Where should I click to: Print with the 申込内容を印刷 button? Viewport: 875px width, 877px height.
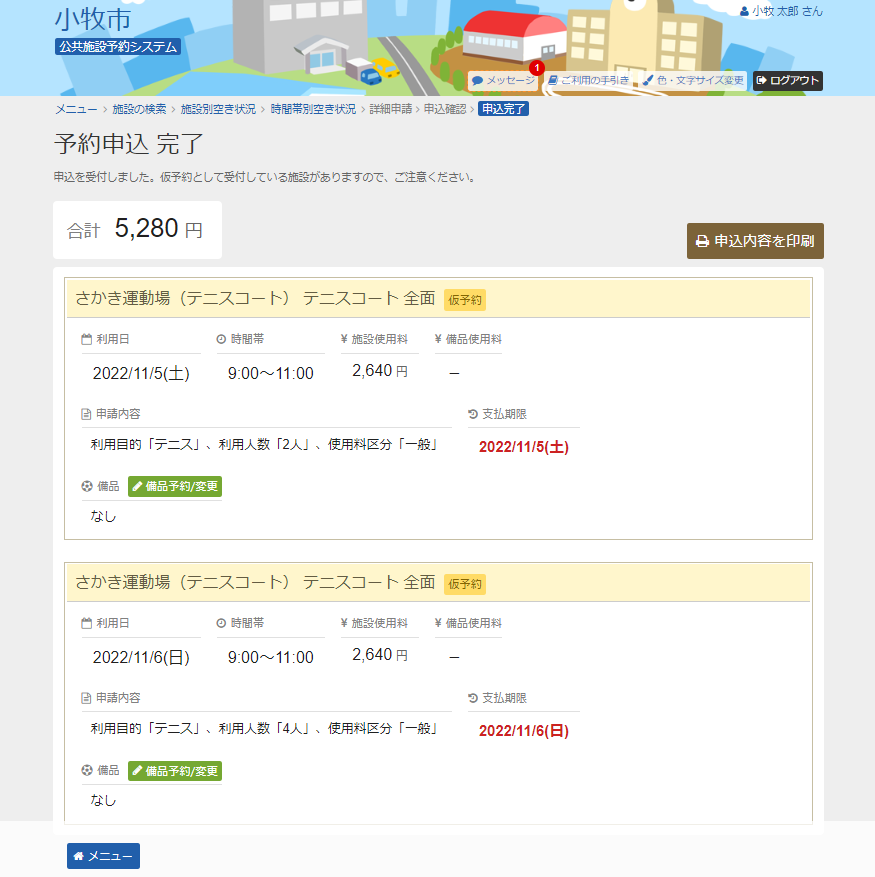point(755,241)
